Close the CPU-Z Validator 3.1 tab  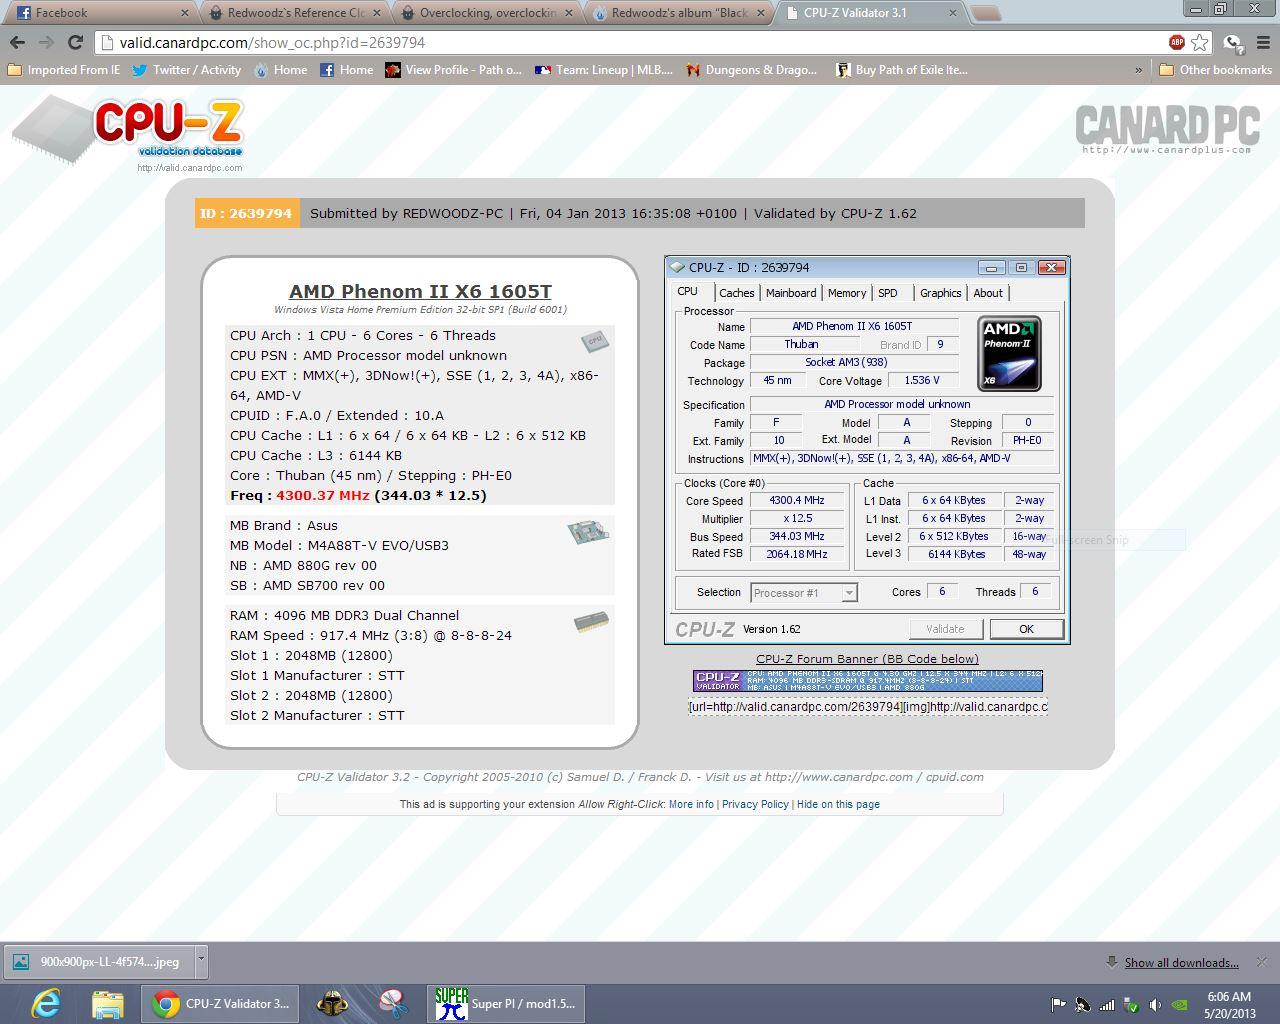tap(951, 13)
